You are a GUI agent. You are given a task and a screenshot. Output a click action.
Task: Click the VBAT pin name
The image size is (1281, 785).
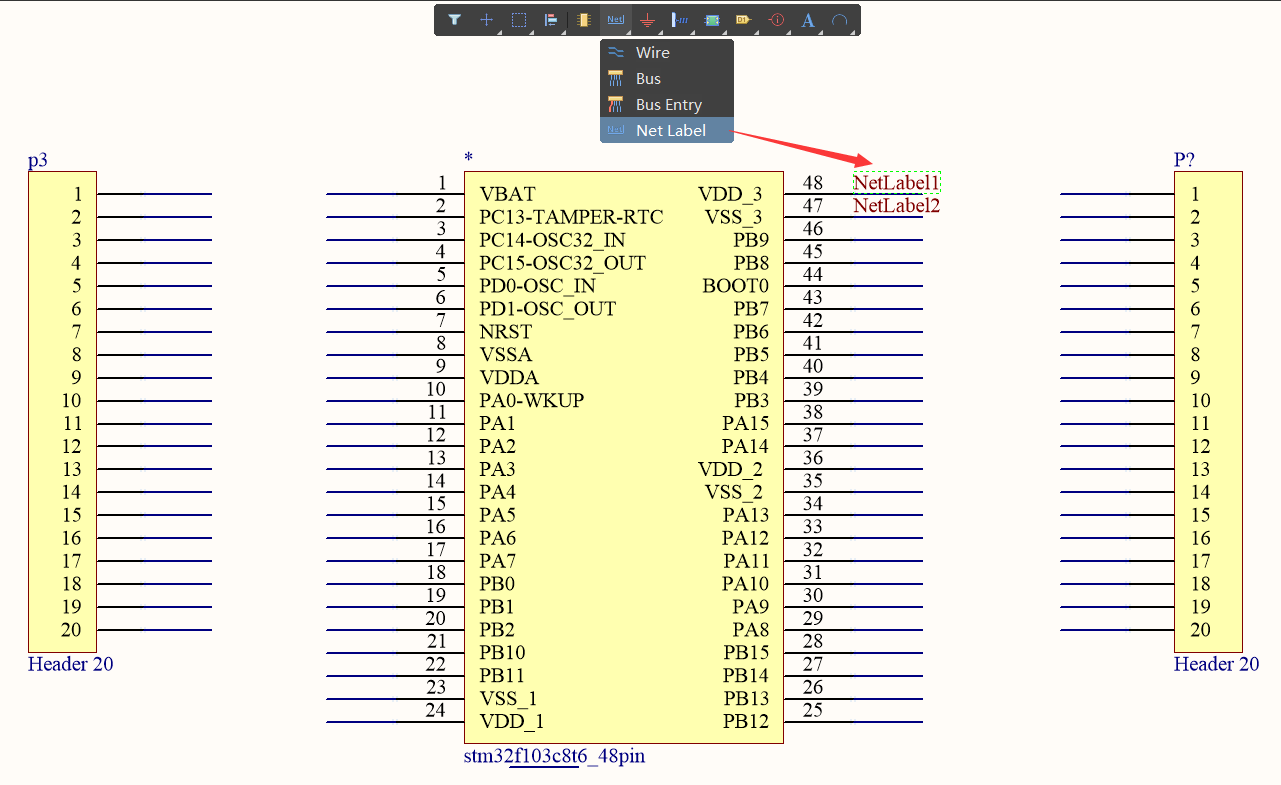[x=508, y=194]
